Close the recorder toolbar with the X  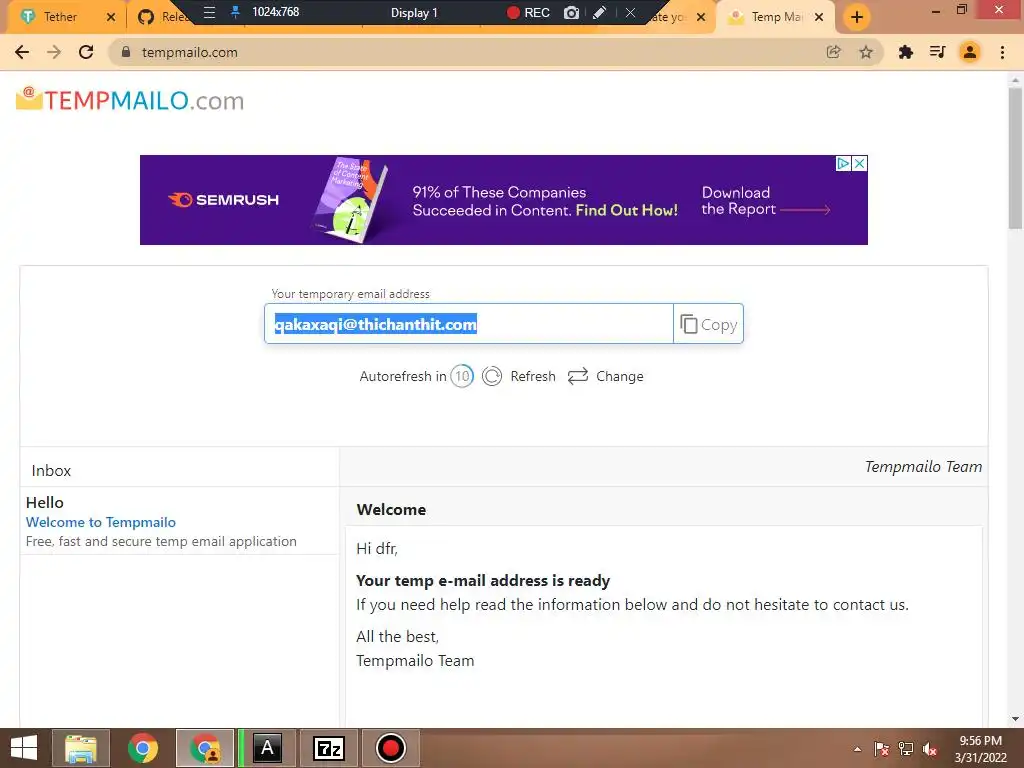pyautogui.click(x=630, y=12)
